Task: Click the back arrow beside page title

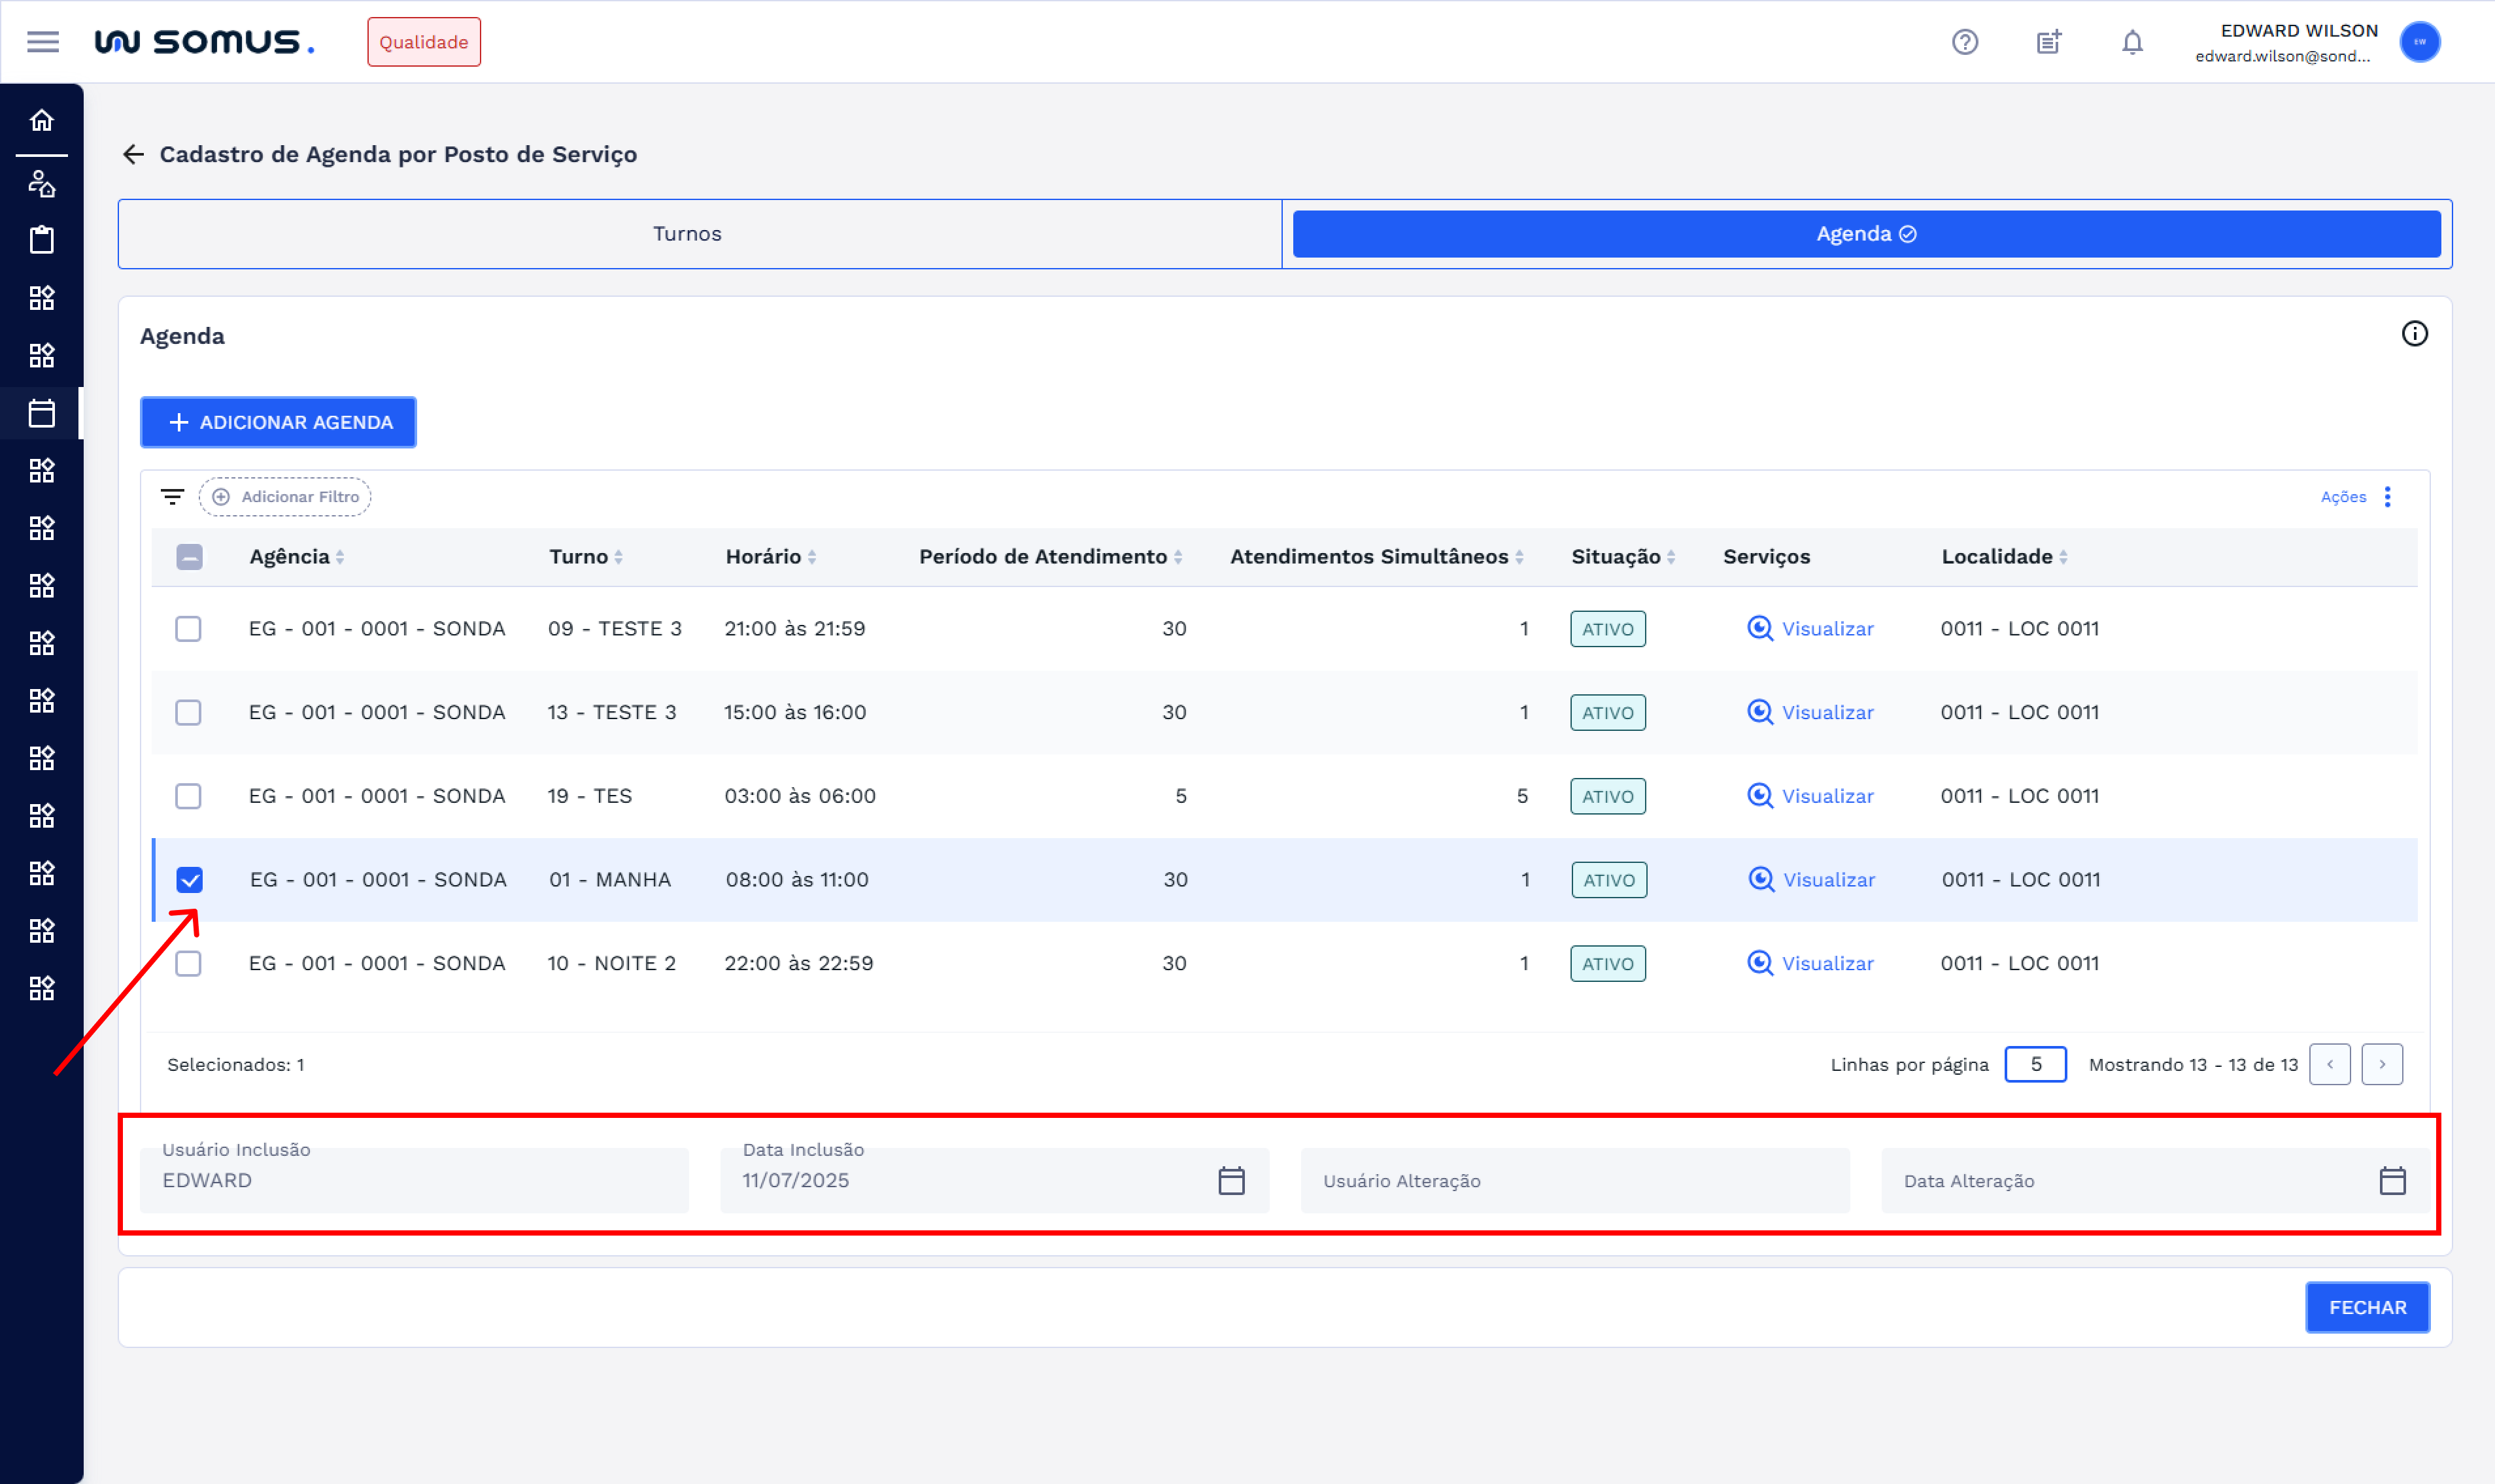Action: coord(133,154)
